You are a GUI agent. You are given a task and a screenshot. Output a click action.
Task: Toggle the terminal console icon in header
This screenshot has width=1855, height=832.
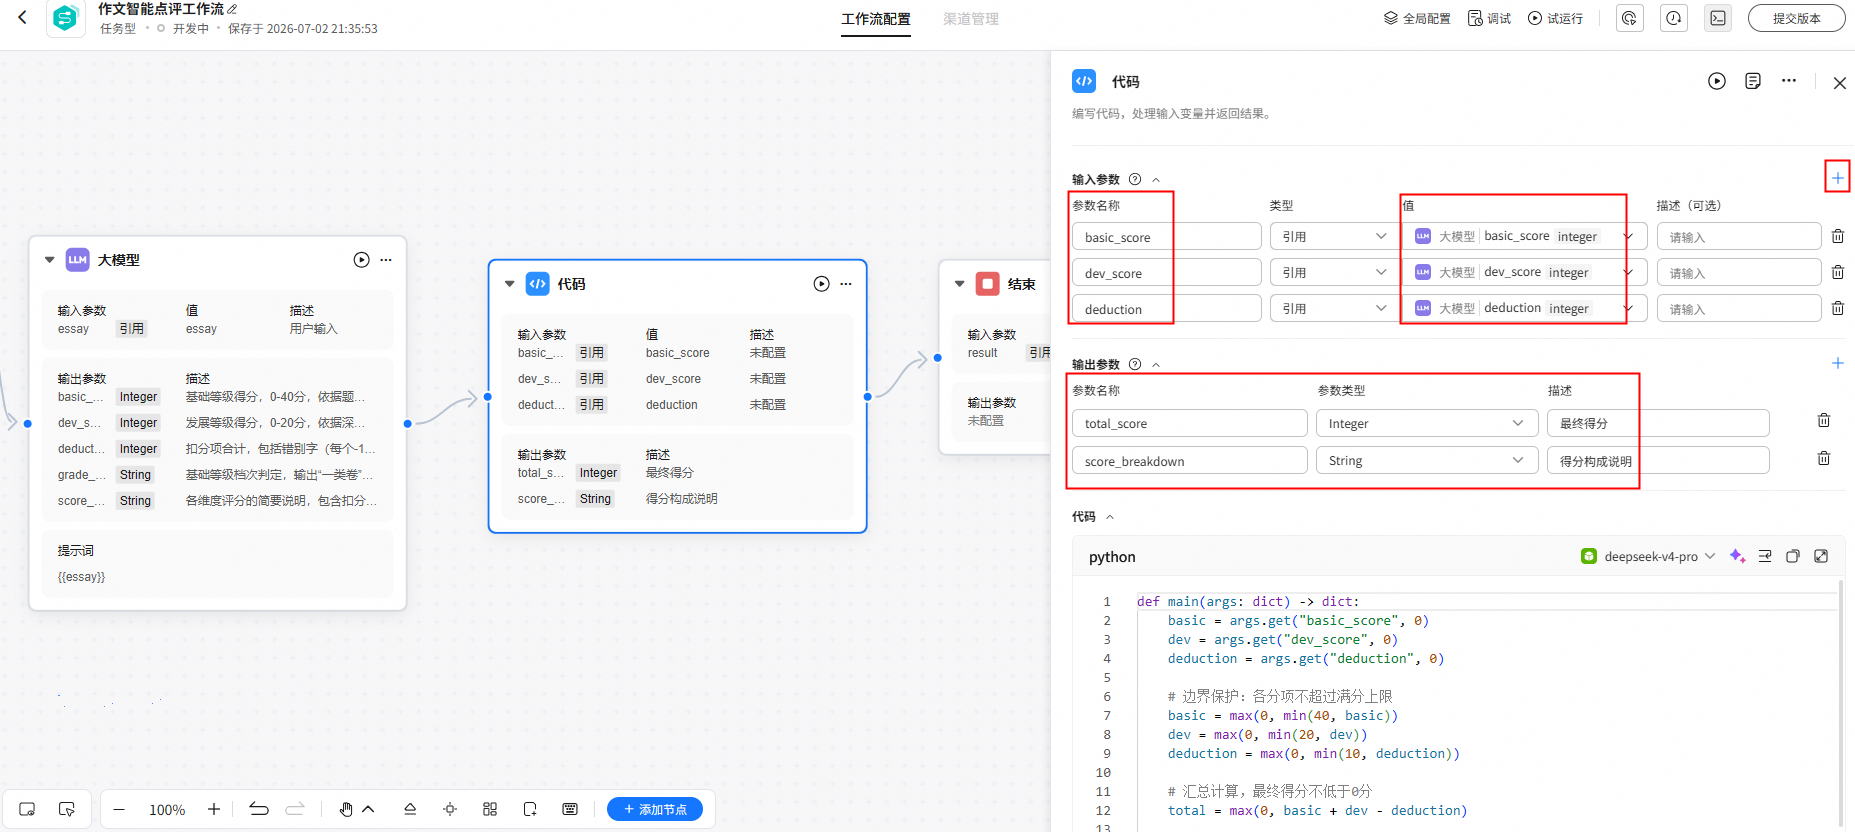pyautogui.click(x=1718, y=18)
